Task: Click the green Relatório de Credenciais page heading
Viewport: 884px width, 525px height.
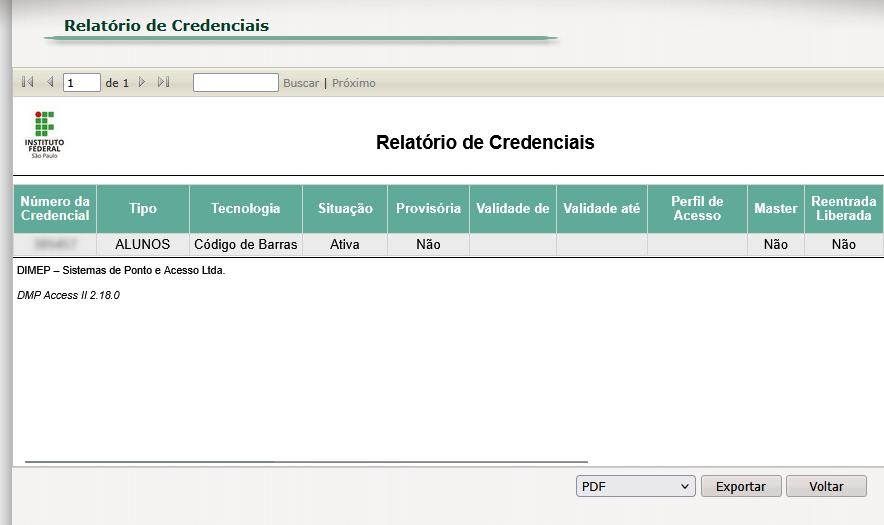Action: (x=166, y=25)
